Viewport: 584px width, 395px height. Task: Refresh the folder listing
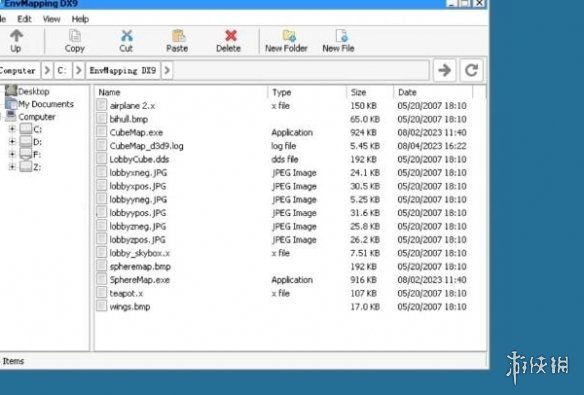[x=472, y=70]
